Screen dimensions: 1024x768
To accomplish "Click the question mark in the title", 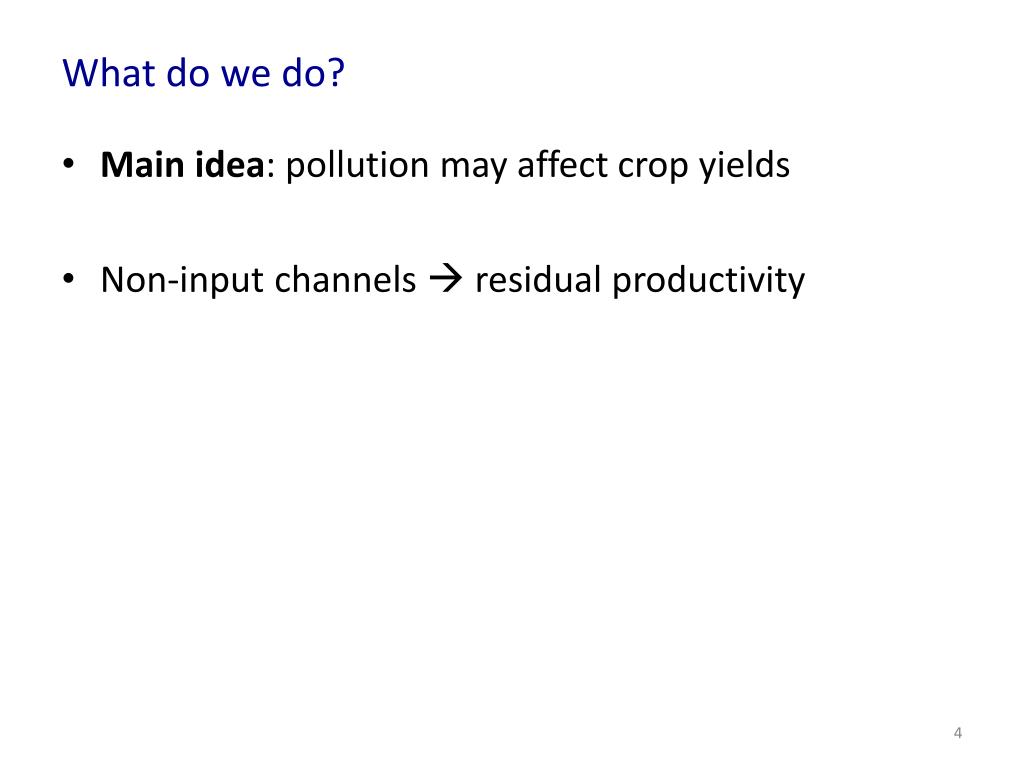I will pos(336,72).
